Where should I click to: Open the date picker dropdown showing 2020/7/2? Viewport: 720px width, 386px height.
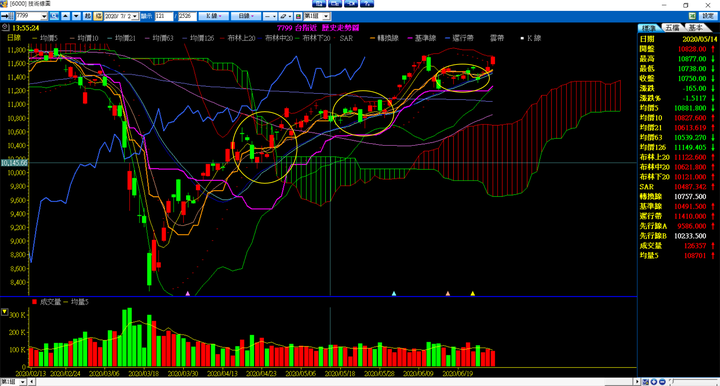[x=135, y=16]
